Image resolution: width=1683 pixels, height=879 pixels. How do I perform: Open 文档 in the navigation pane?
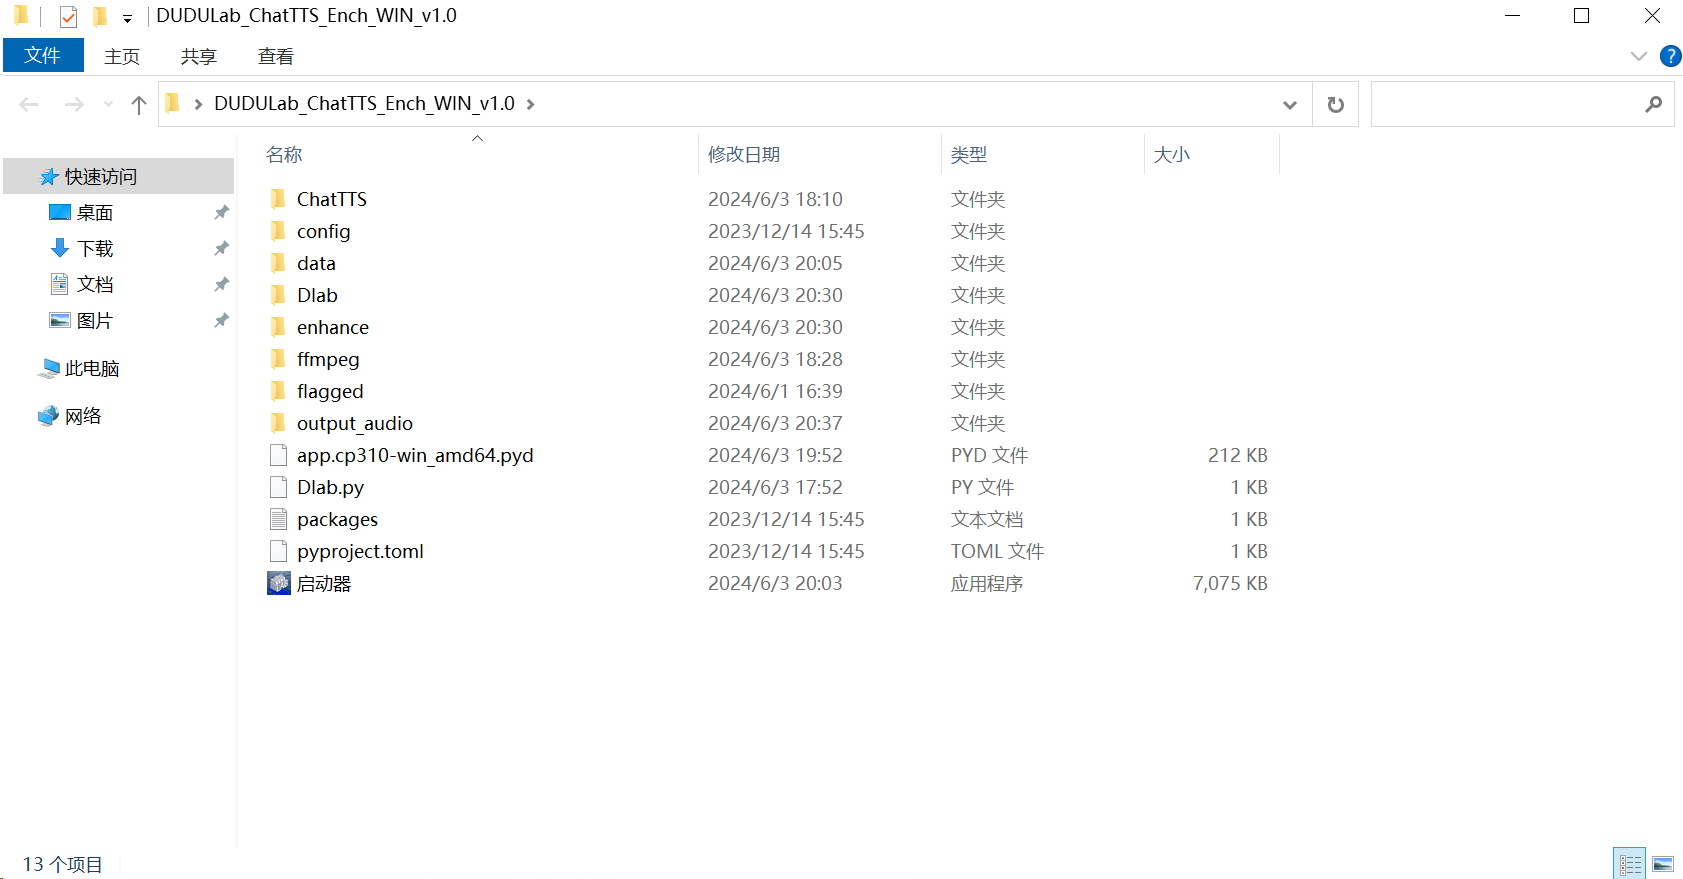[x=95, y=284]
